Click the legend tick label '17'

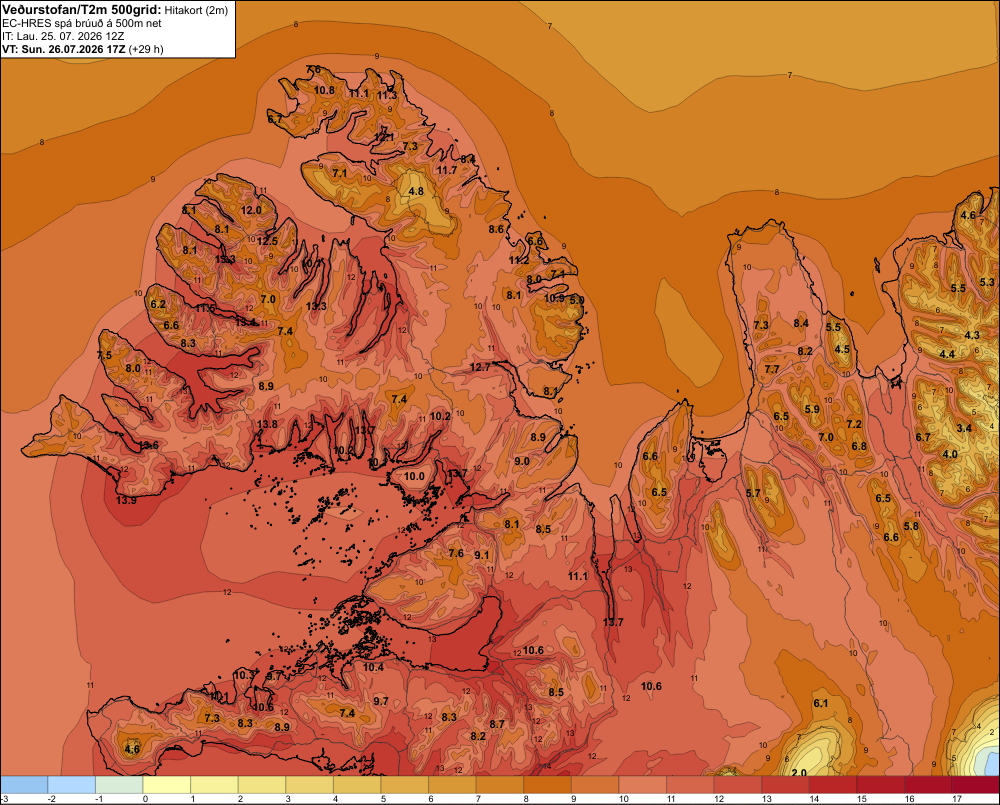(x=957, y=799)
